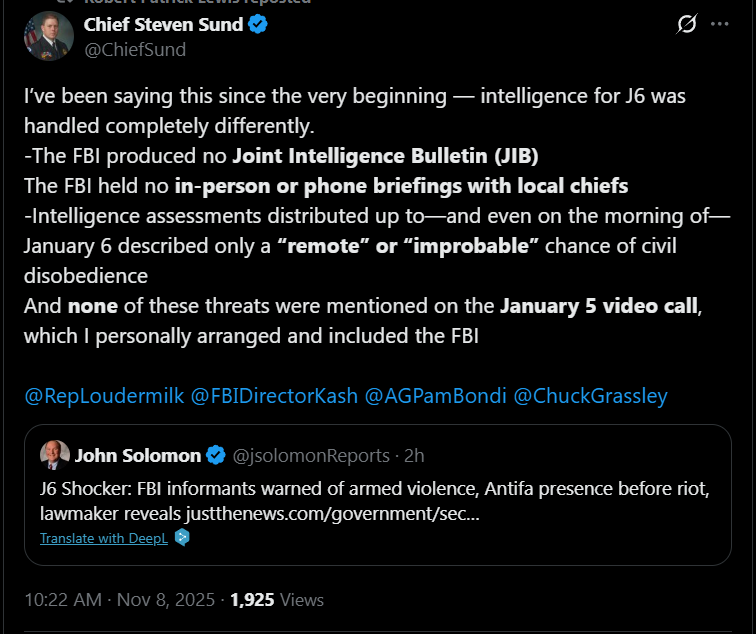Click the quoted post's 2h timestamp
This screenshot has height=634, width=756.
click(414, 456)
